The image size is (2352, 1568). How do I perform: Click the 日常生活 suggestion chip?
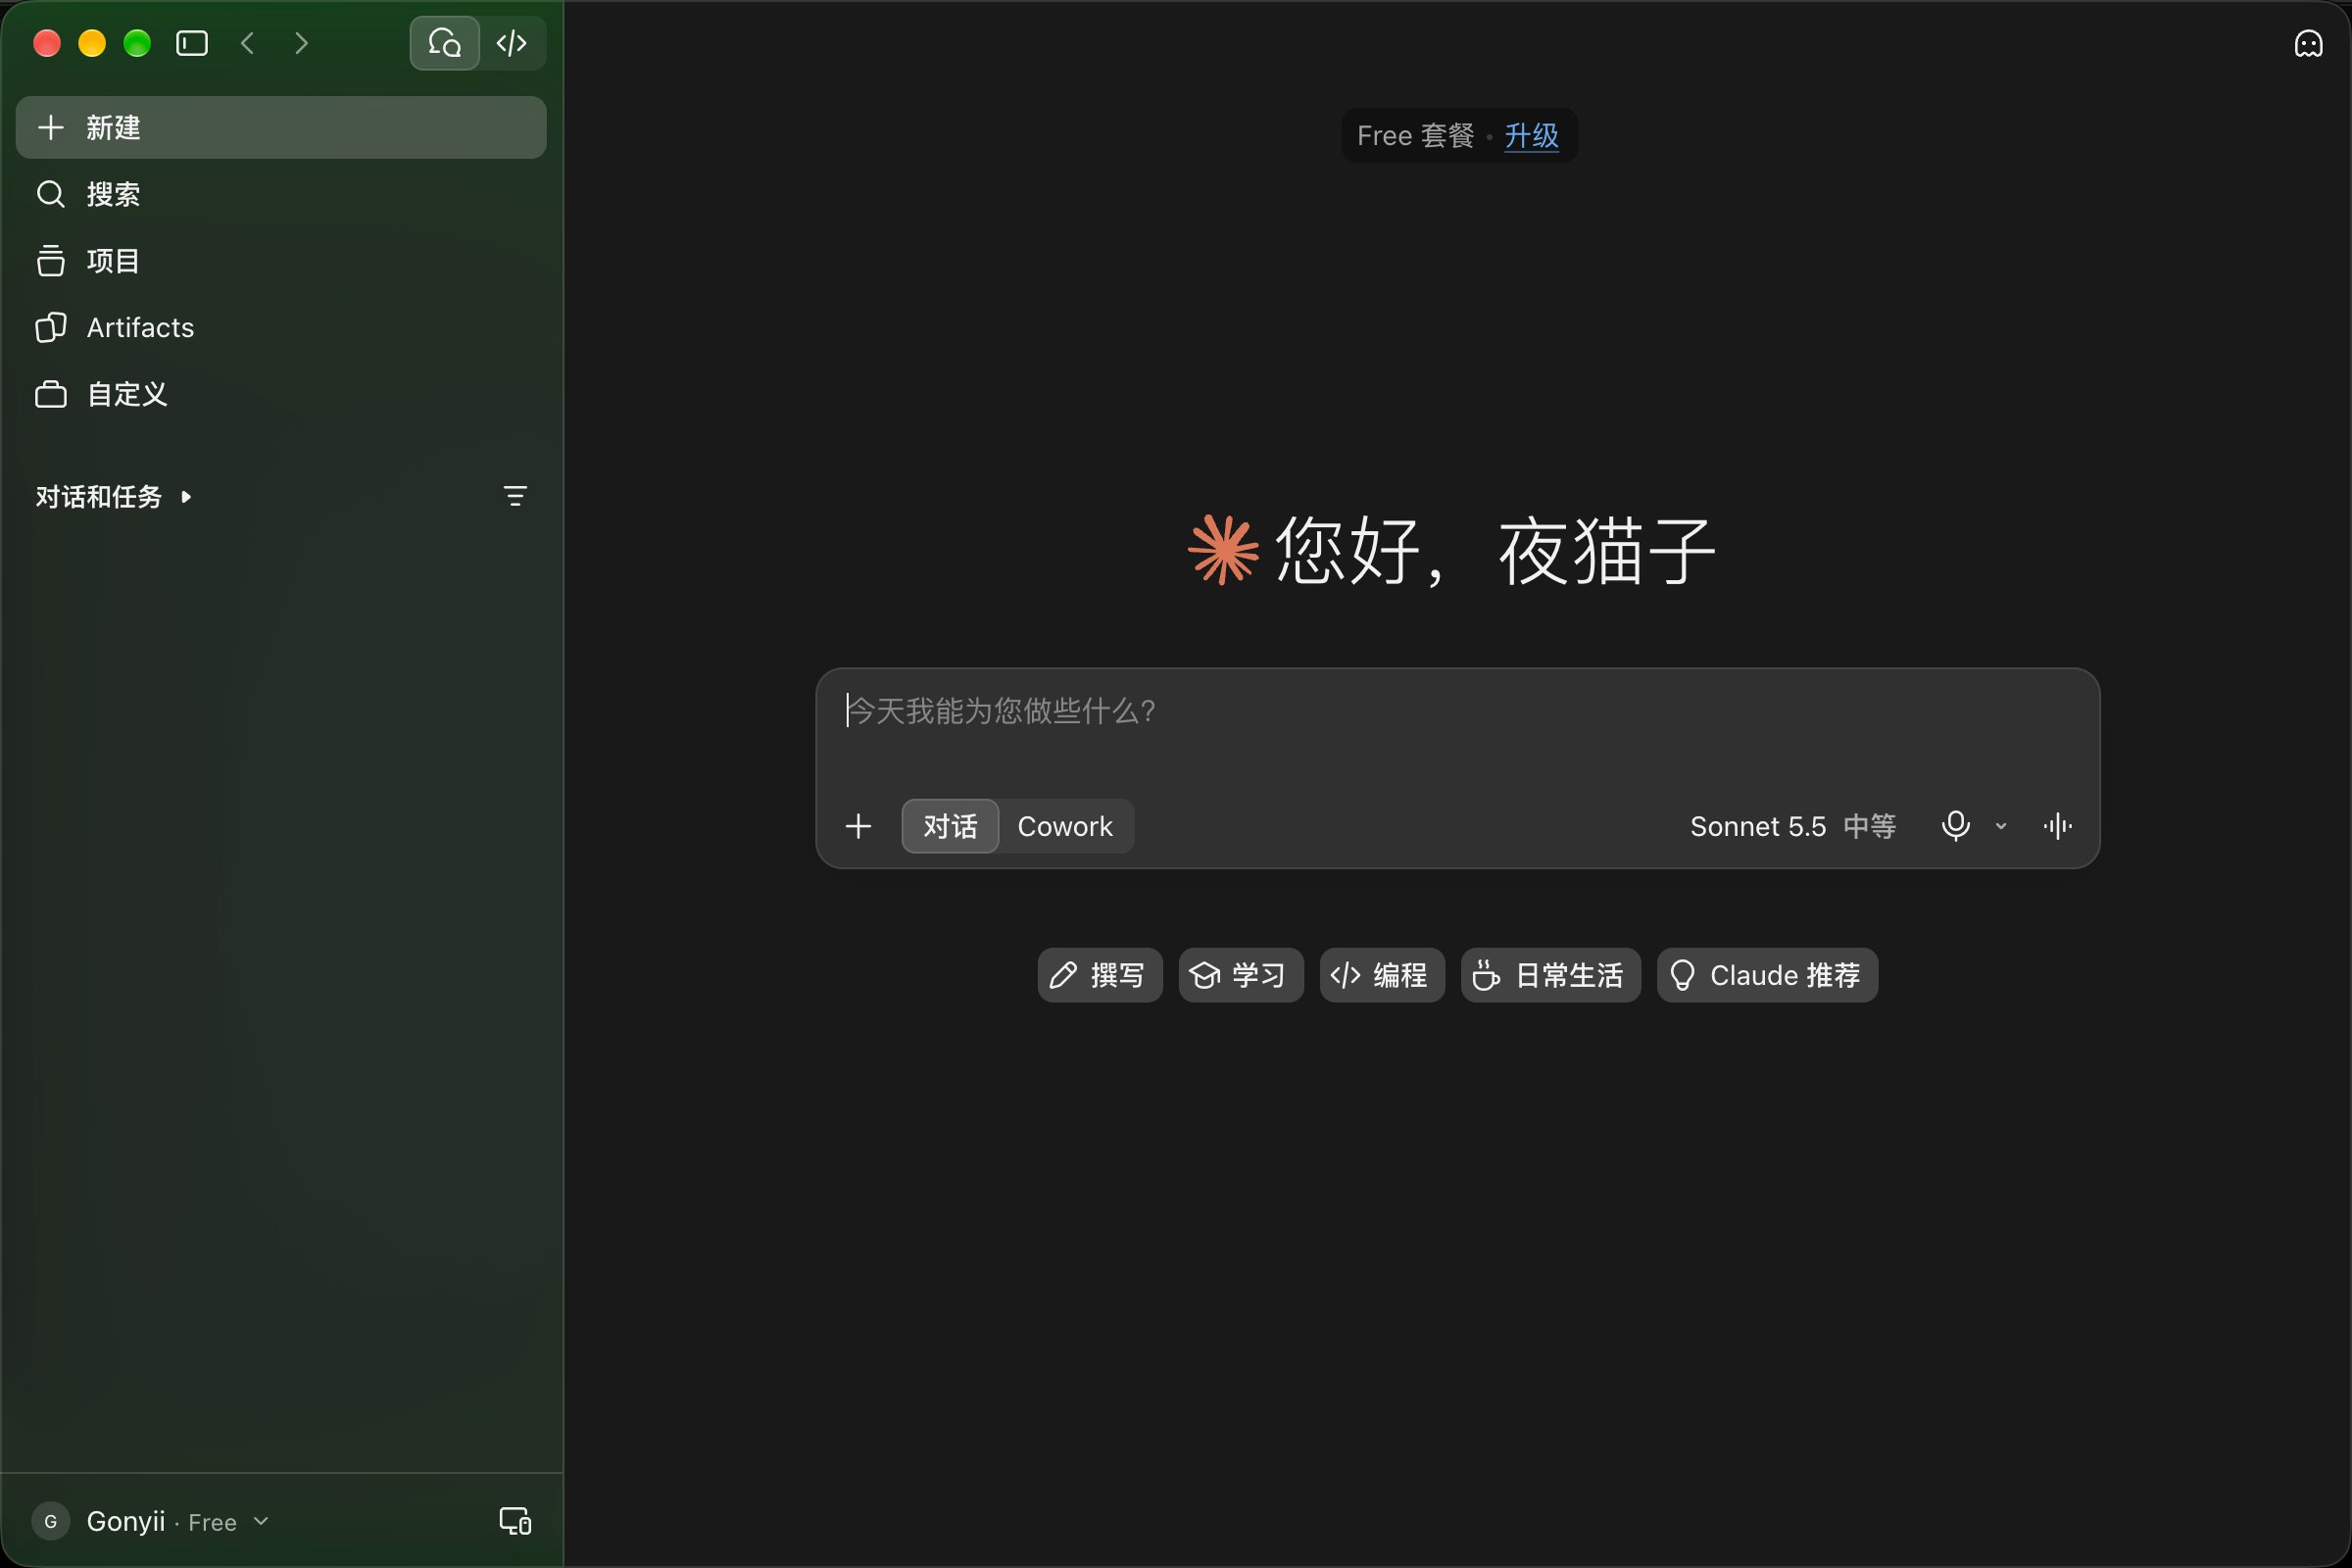click(x=1550, y=975)
